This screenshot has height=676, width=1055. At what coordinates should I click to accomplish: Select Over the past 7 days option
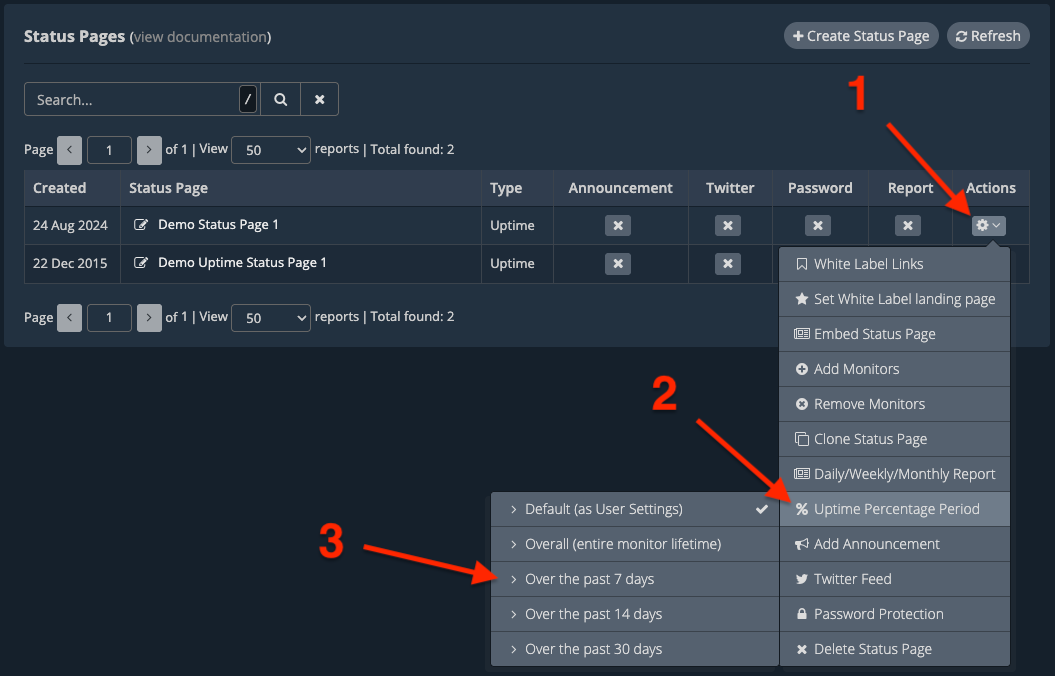[589, 579]
